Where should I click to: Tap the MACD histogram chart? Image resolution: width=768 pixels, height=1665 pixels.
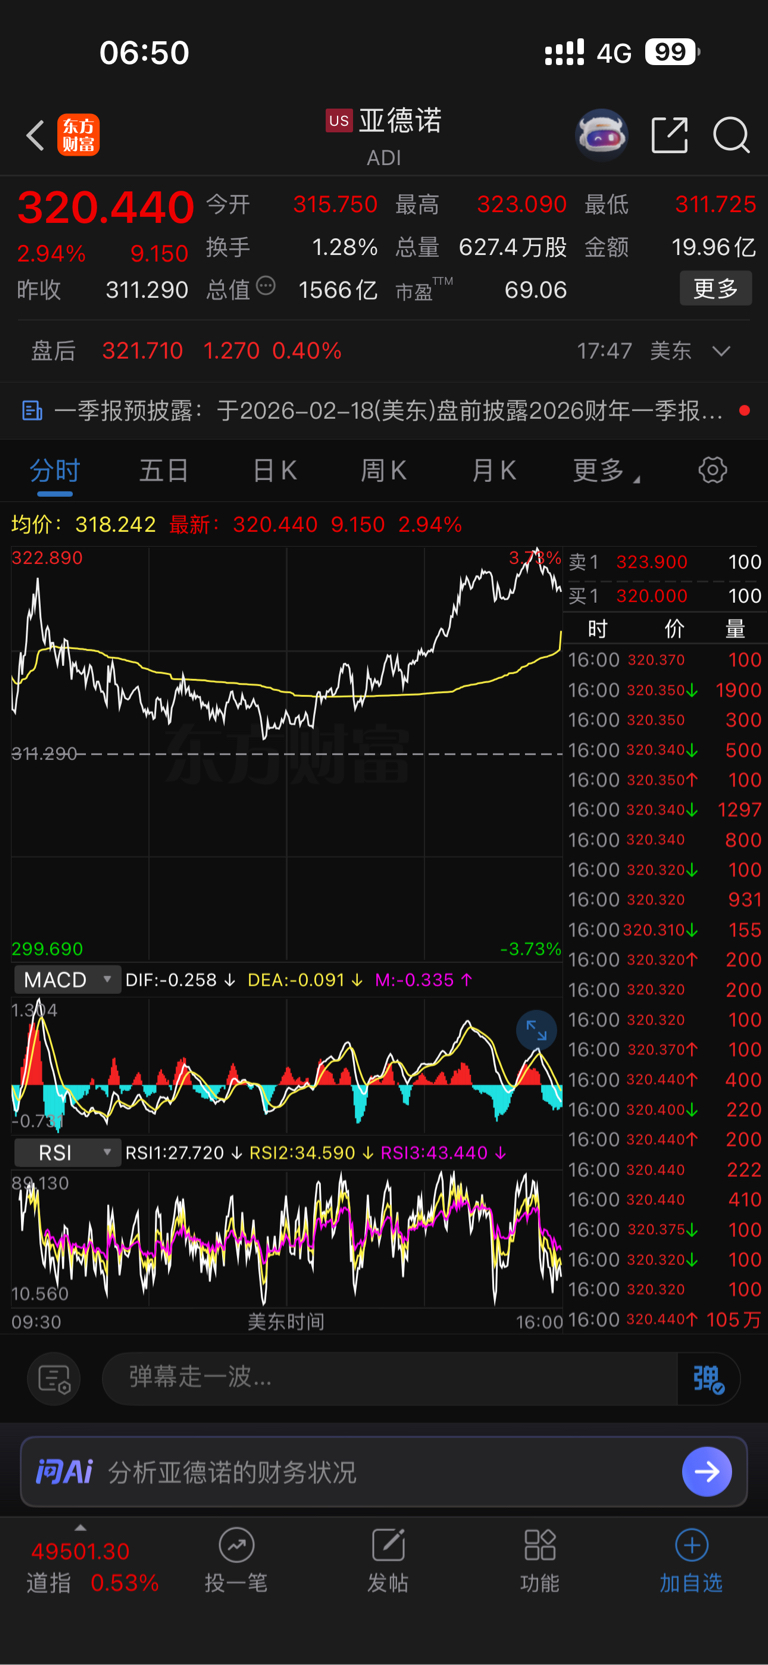(287, 1064)
